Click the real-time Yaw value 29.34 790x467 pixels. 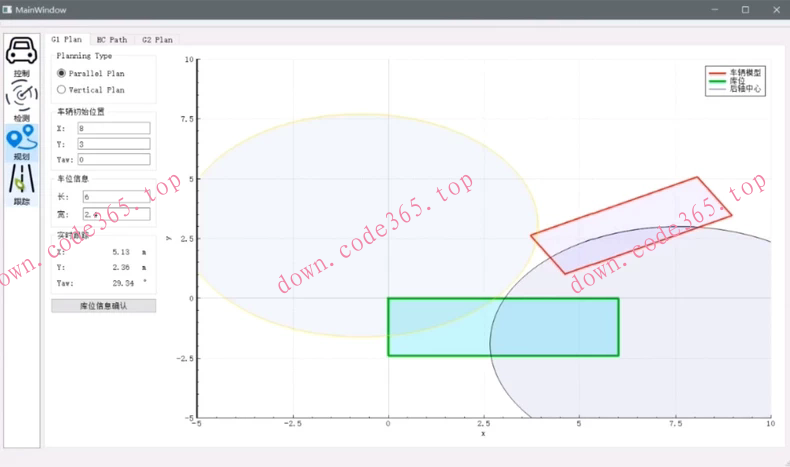pyautogui.click(x=123, y=284)
